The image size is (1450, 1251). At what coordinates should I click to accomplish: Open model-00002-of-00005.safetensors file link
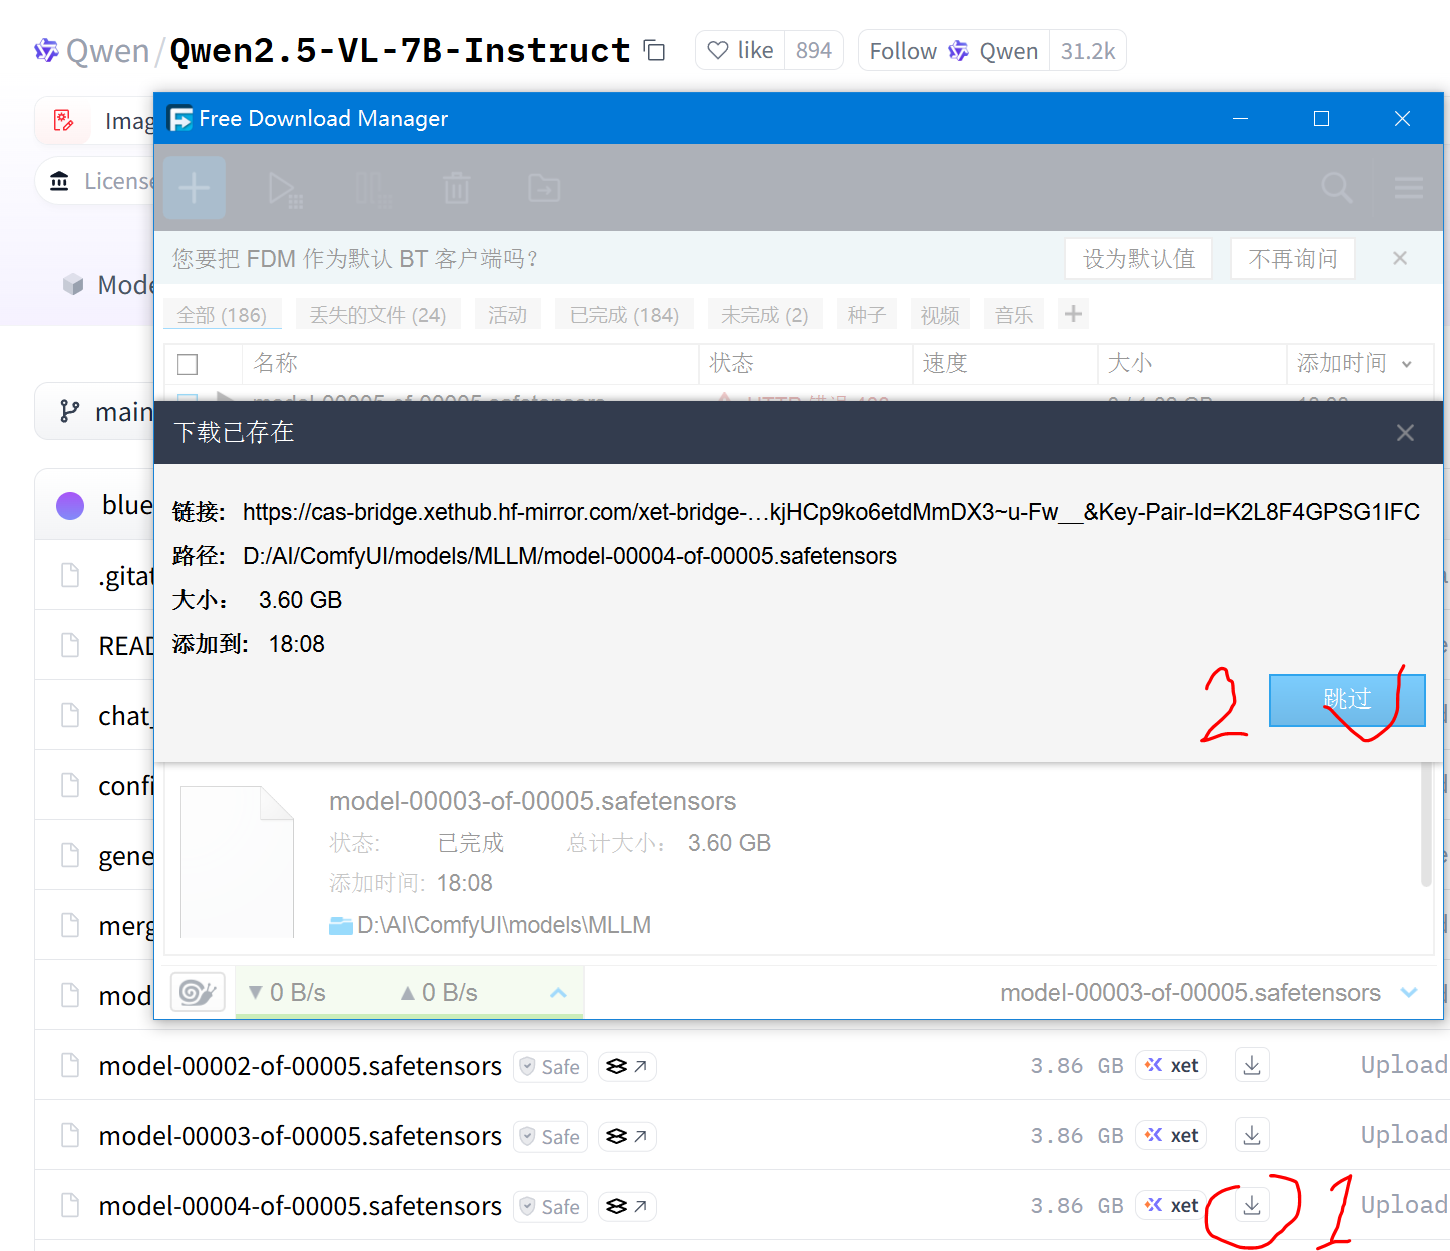point(300,1066)
